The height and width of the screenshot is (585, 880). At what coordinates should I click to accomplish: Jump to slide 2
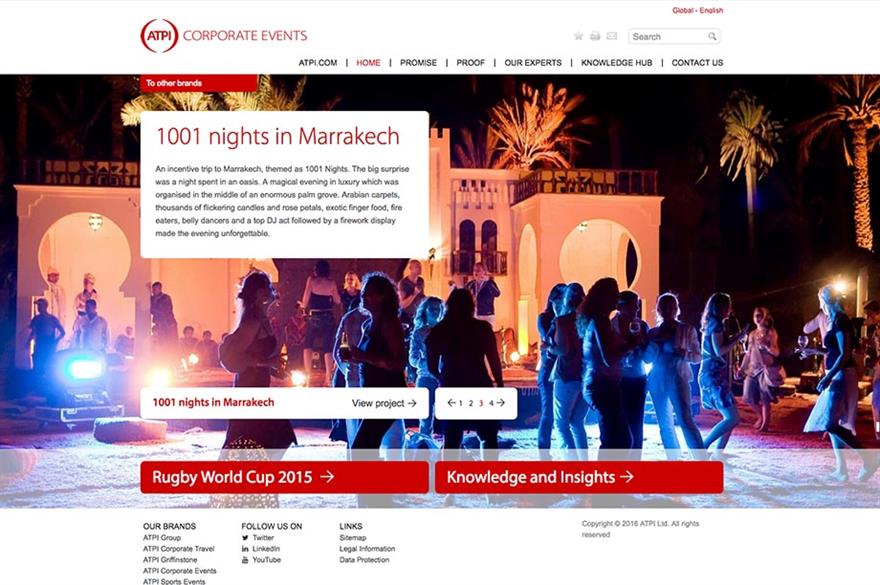tap(471, 403)
